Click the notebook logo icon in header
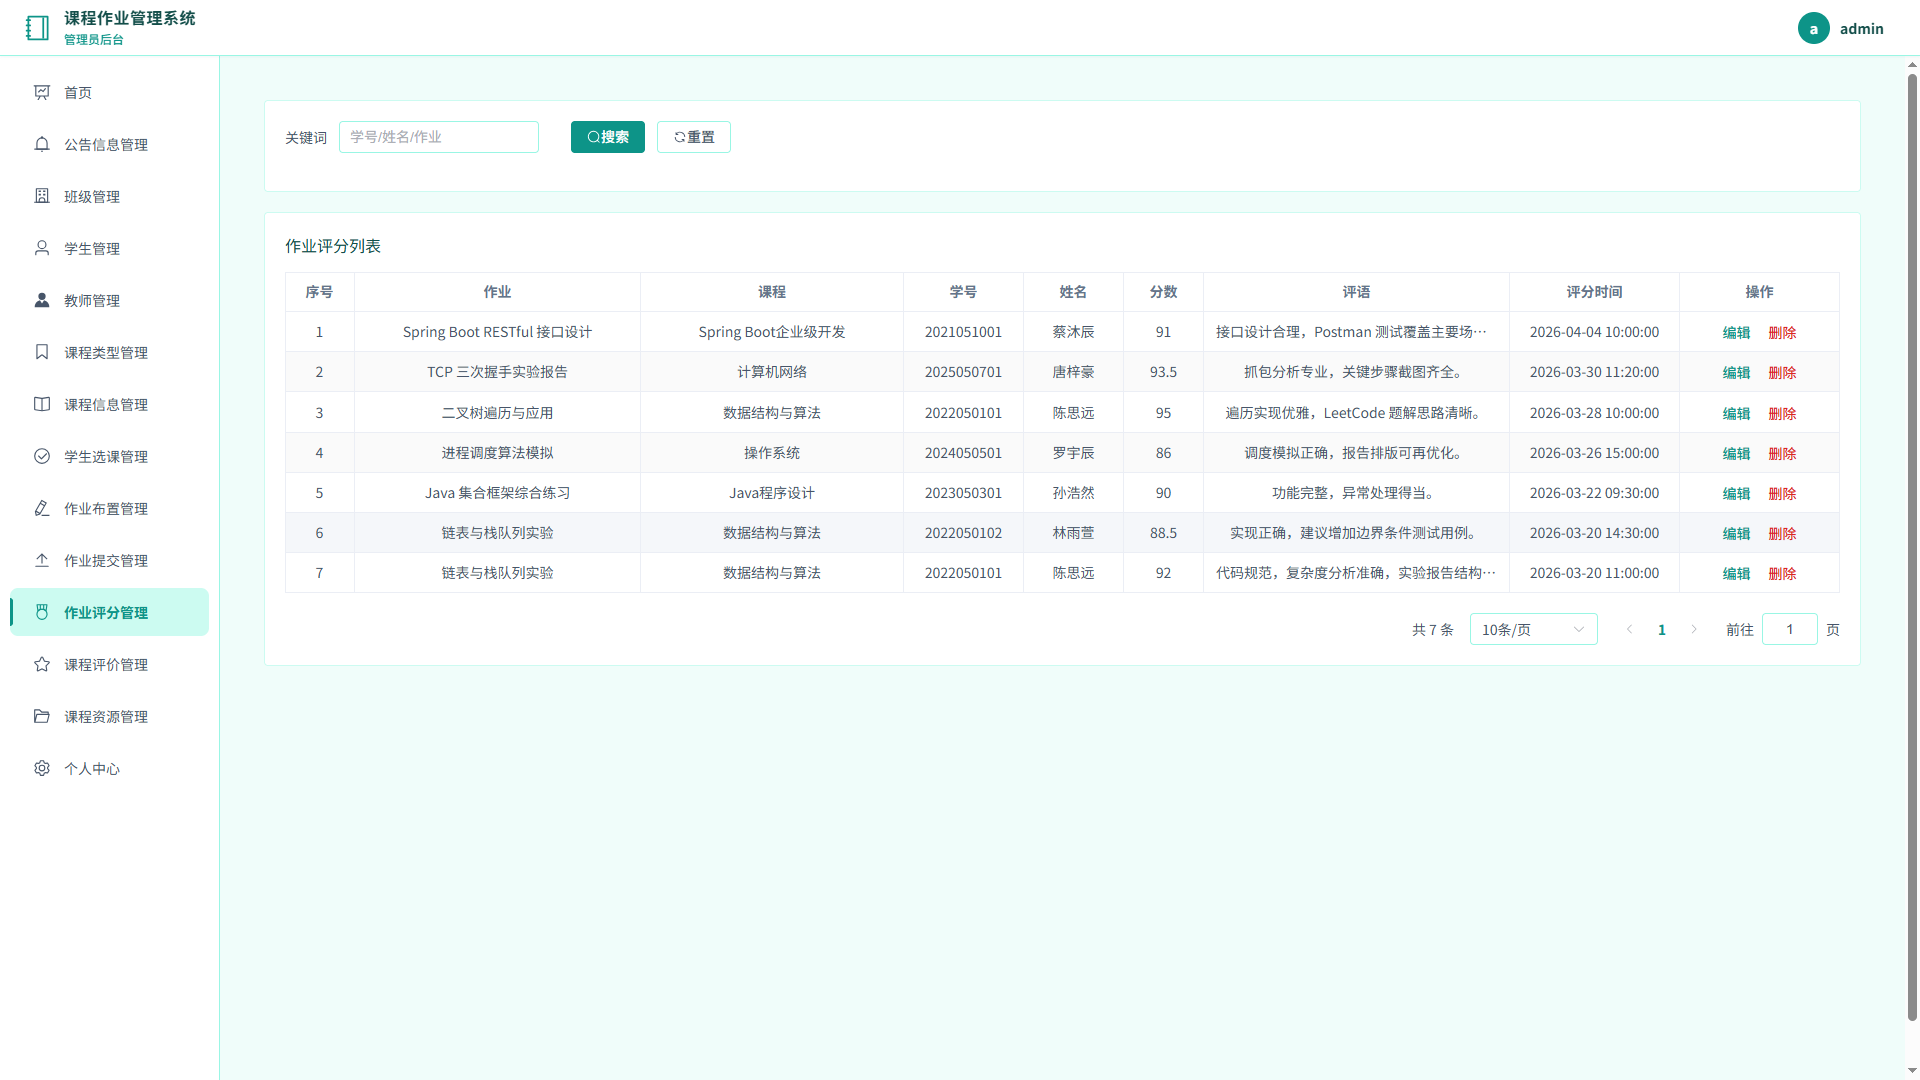This screenshot has height=1080, width=1920. [x=37, y=28]
